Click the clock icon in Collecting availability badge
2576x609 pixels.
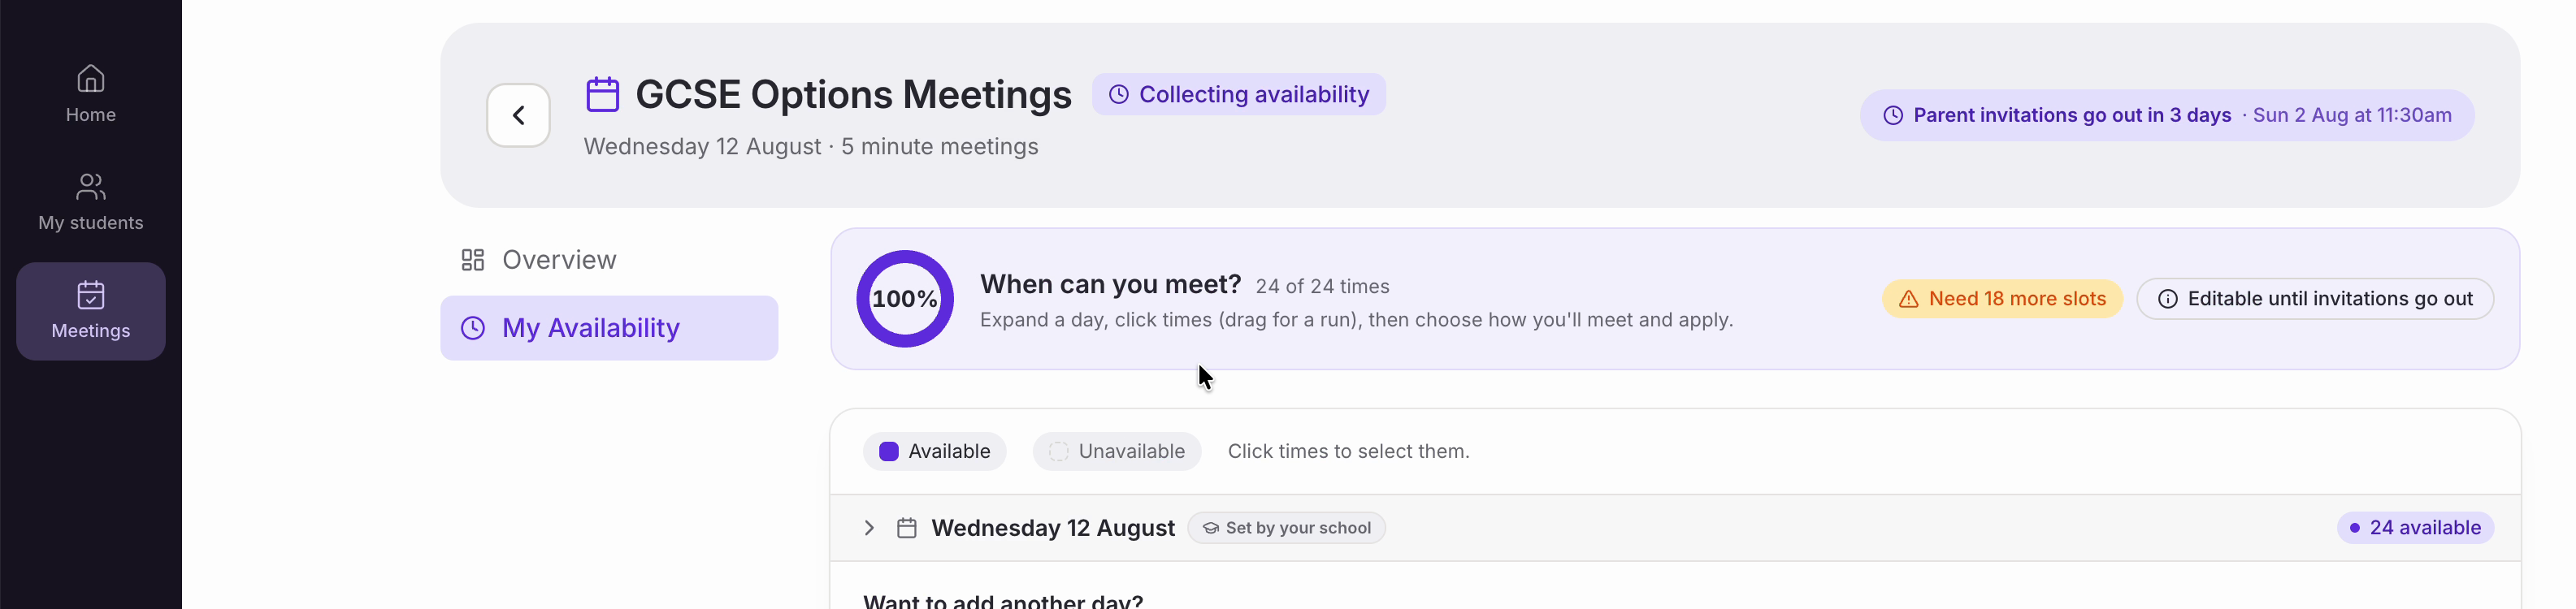pyautogui.click(x=1119, y=94)
